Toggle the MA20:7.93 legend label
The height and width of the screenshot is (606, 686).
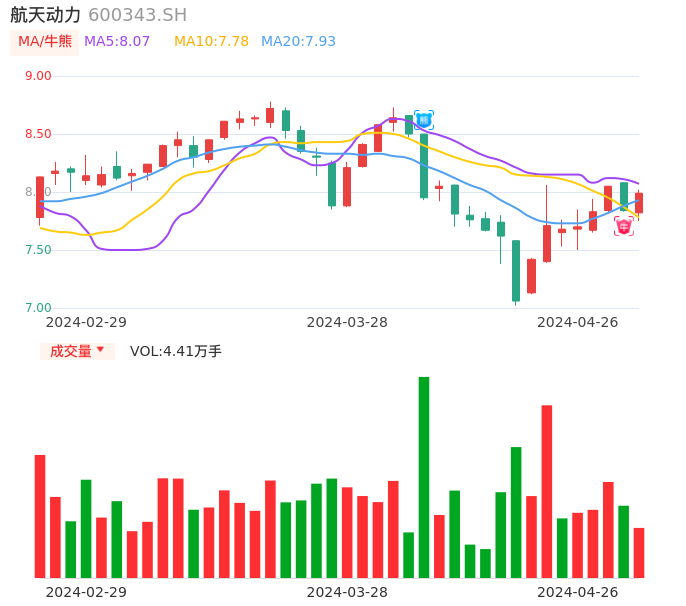pyautogui.click(x=298, y=42)
